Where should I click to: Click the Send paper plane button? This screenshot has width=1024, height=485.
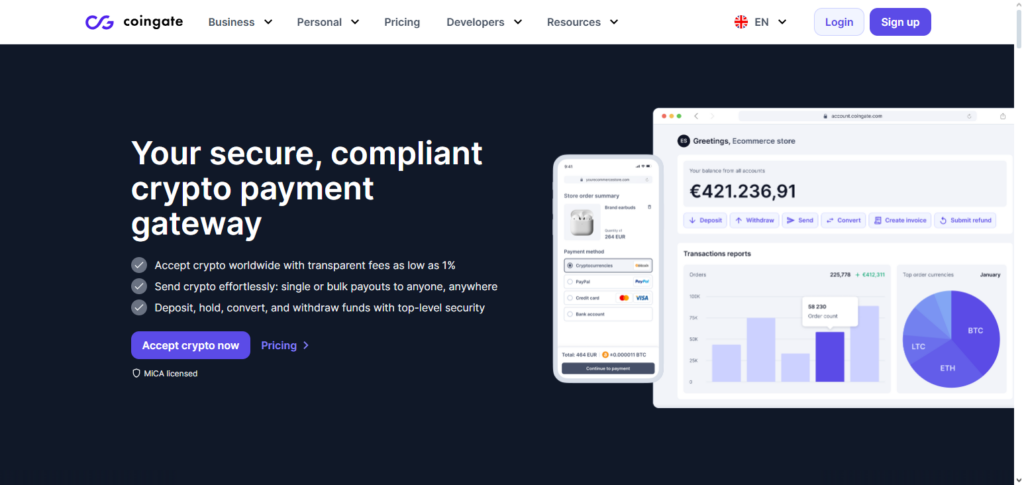(799, 220)
